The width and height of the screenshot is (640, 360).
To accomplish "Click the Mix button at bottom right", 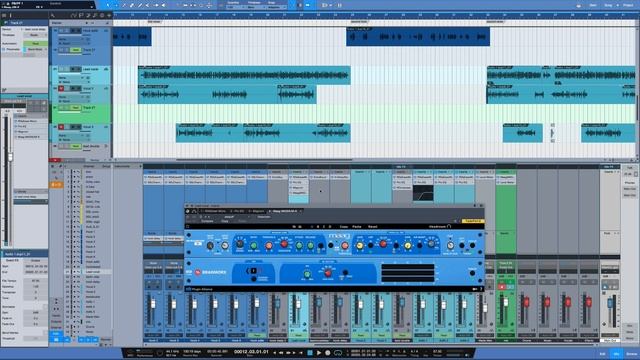I will (616, 354).
